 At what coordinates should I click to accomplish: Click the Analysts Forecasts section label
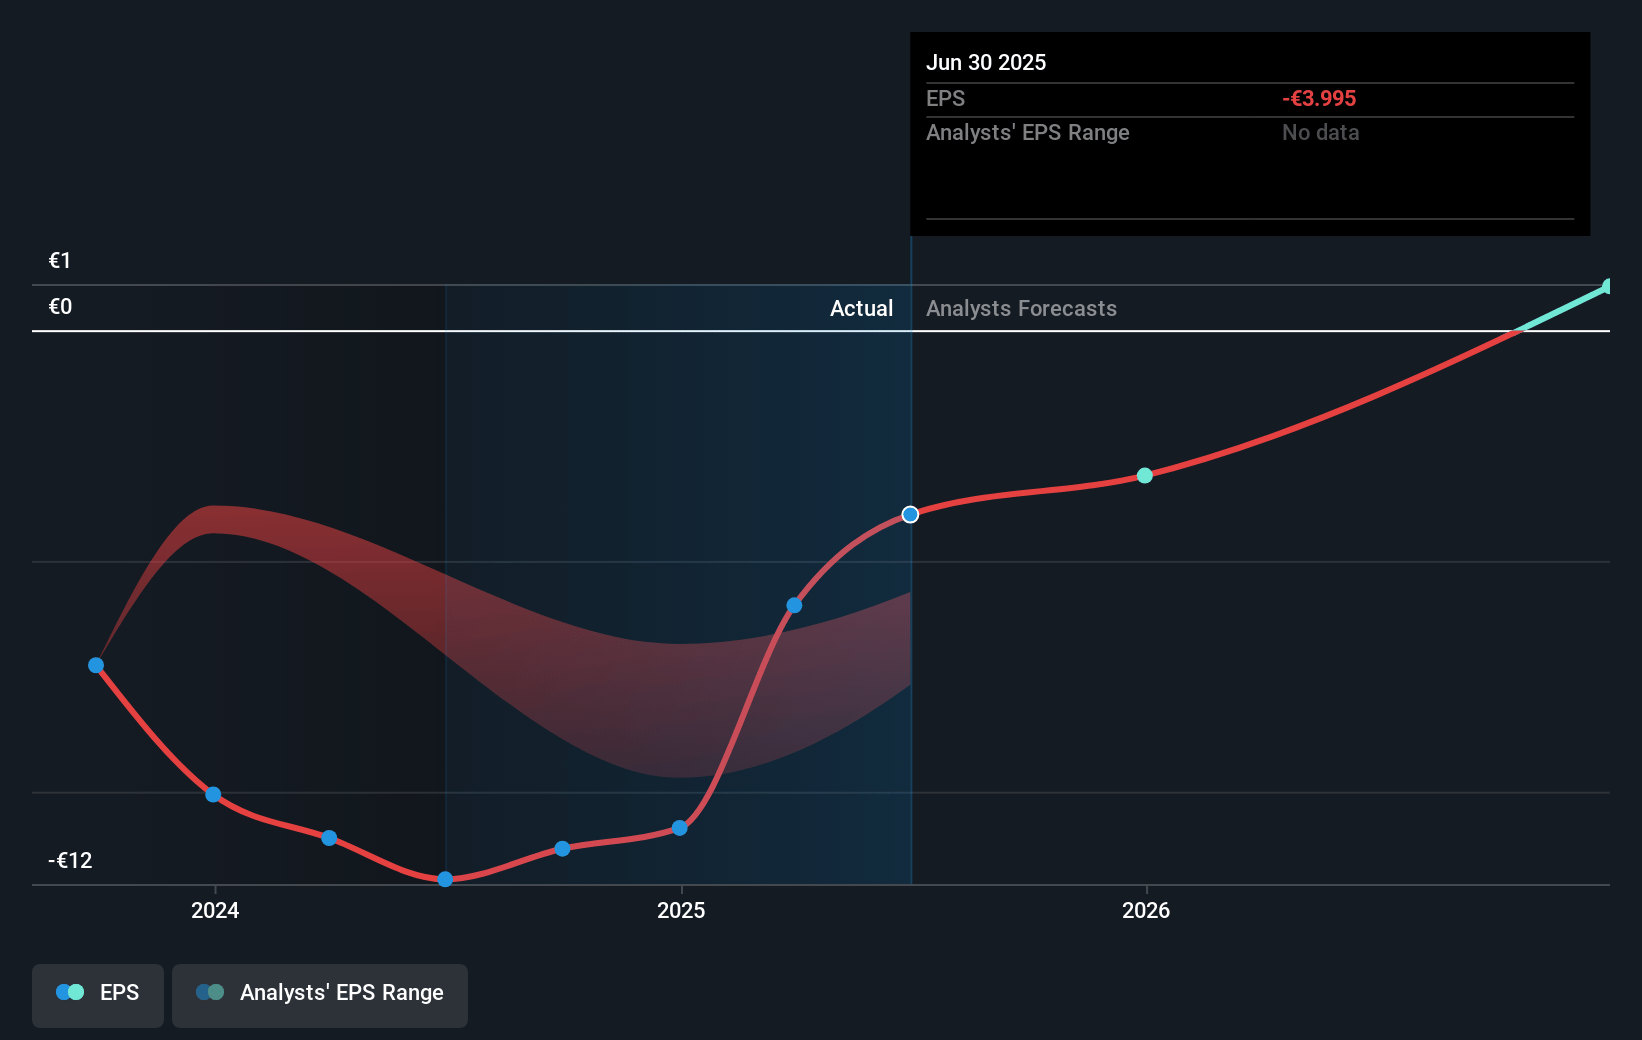[x=1021, y=309]
